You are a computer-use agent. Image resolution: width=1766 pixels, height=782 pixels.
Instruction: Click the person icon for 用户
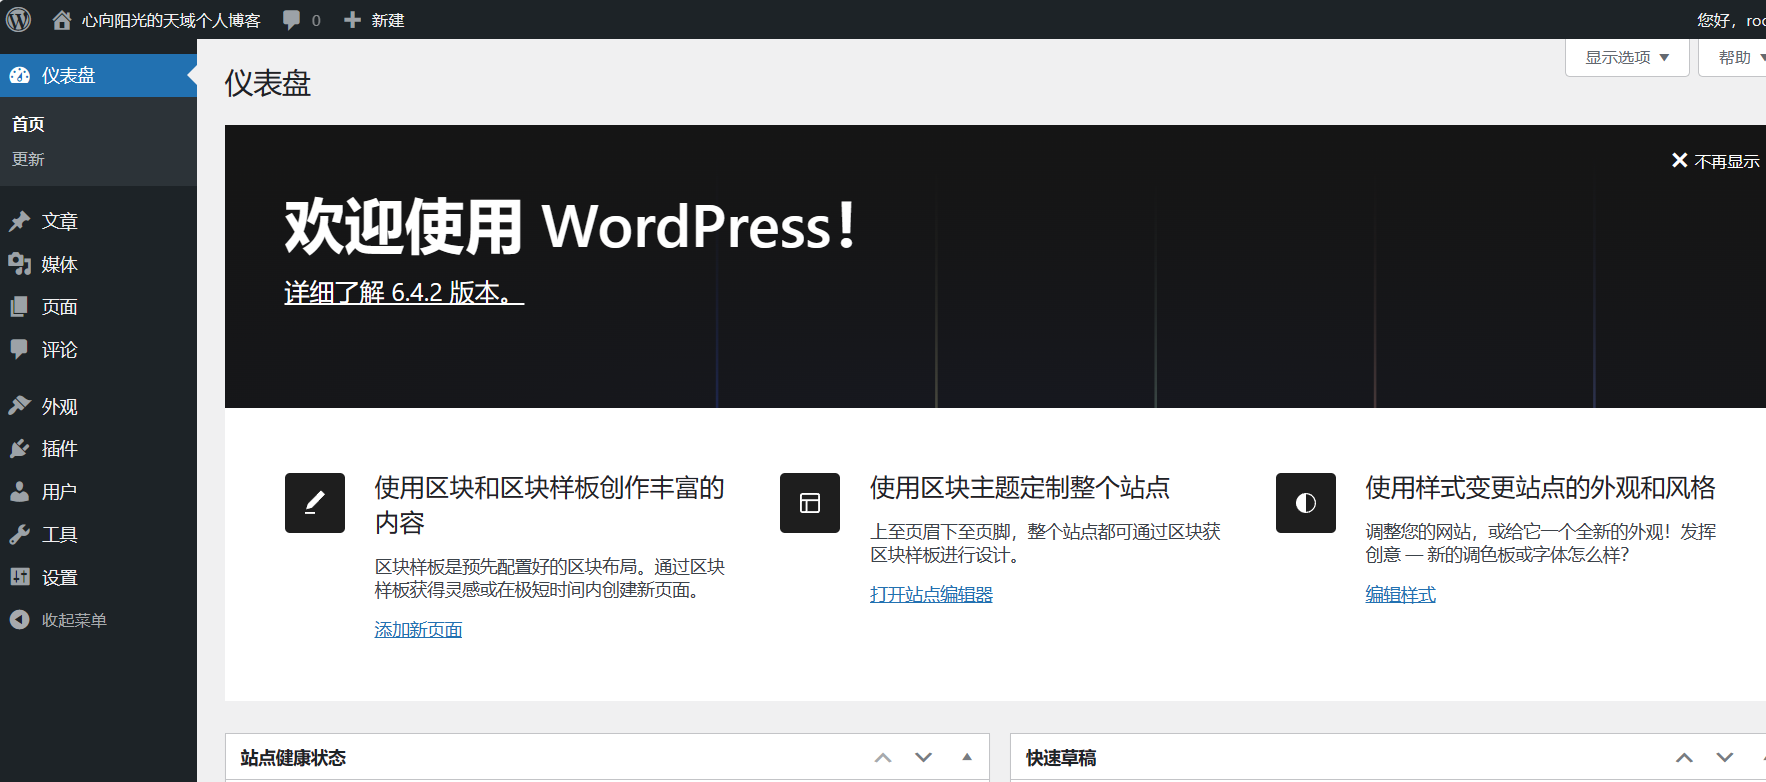click(x=20, y=492)
